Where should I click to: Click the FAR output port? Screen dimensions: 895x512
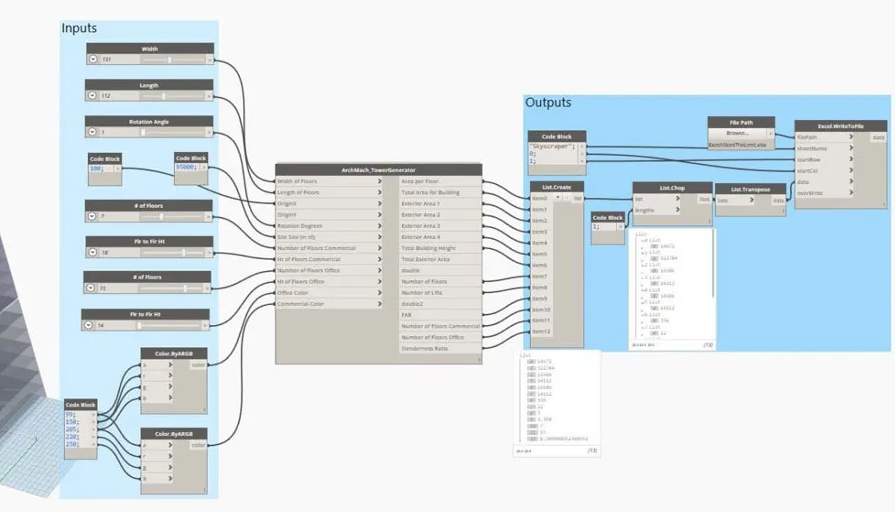click(440, 315)
